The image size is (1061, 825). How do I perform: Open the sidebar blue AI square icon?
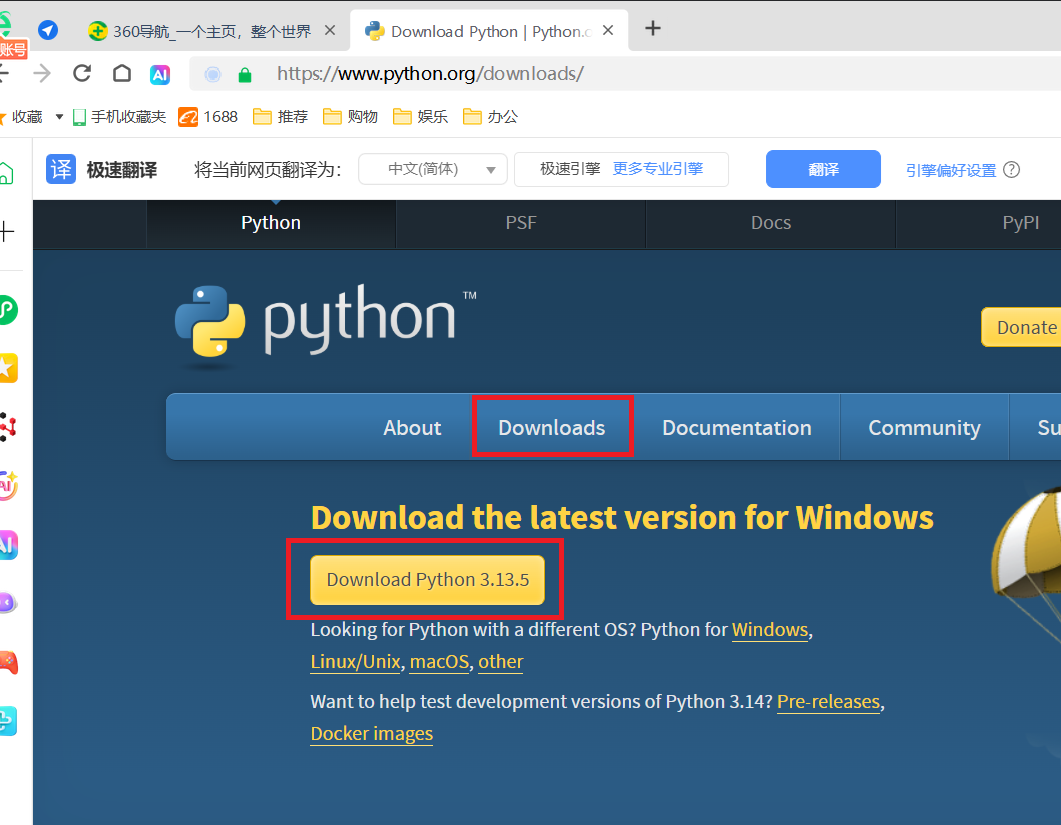[7, 545]
